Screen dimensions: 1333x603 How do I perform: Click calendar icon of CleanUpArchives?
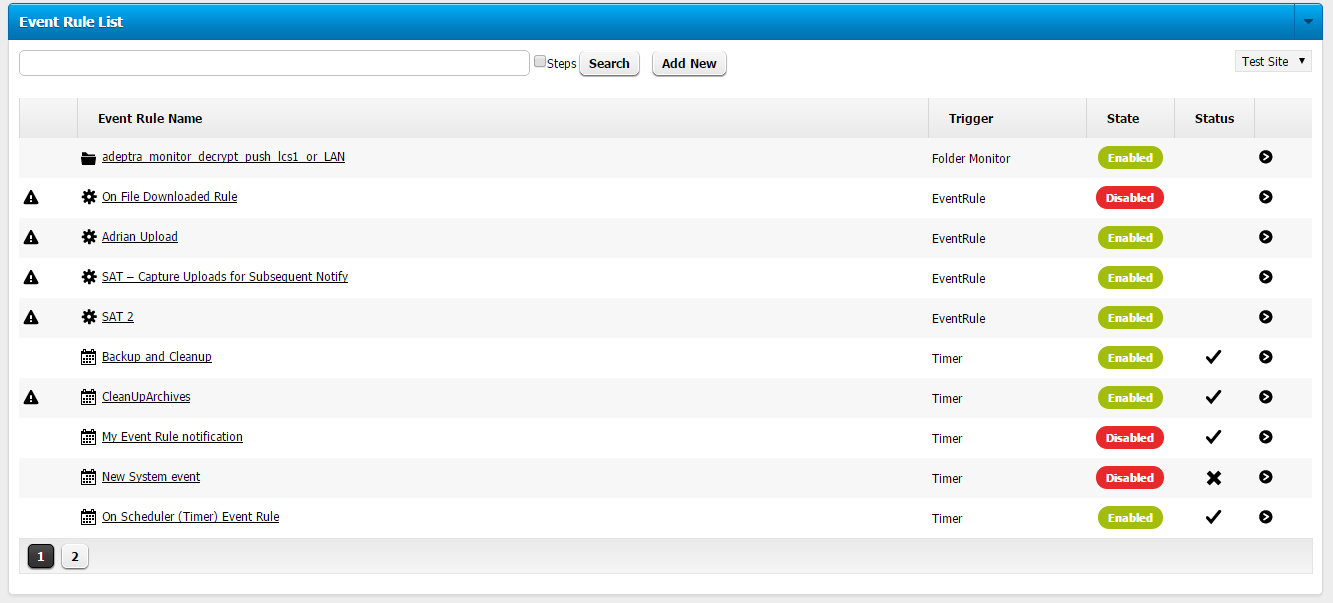[x=89, y=397]
